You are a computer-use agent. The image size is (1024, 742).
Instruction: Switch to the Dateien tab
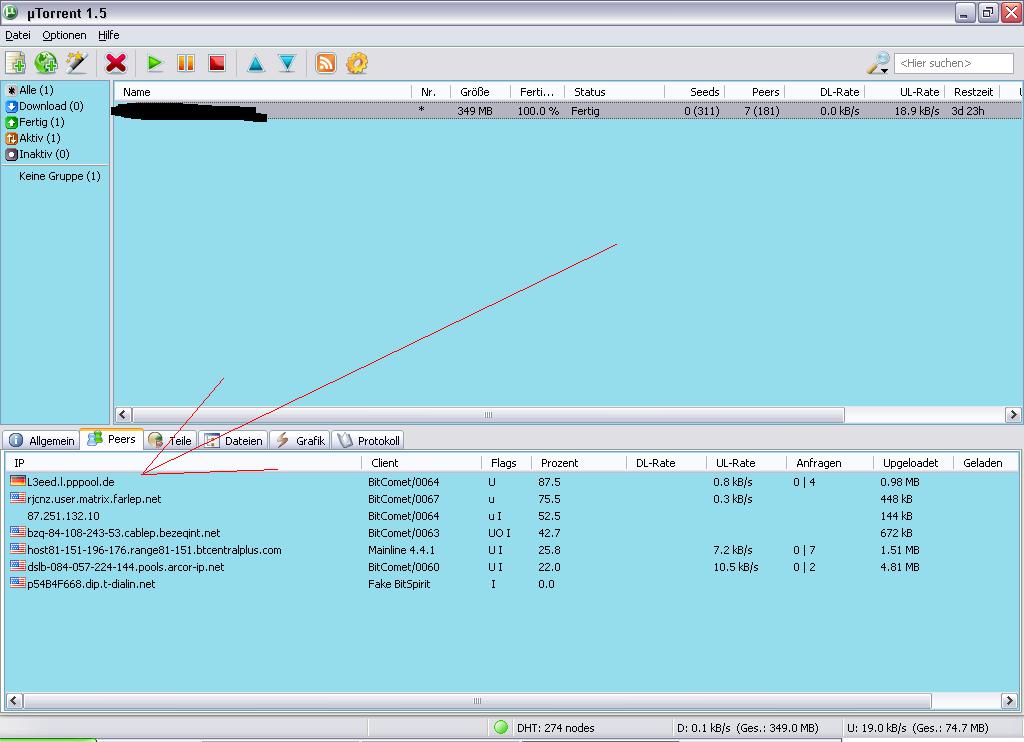pos(233,441)
